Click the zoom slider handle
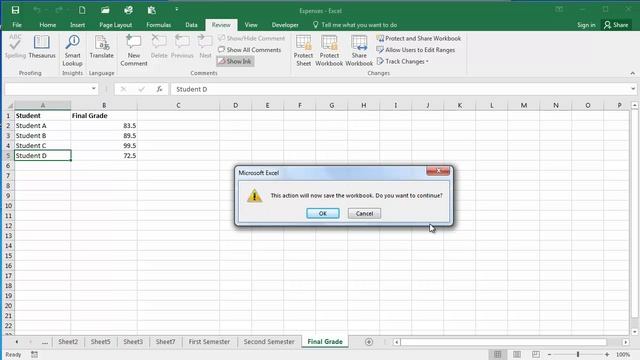640x360 pixels. (x=578, y=354)
